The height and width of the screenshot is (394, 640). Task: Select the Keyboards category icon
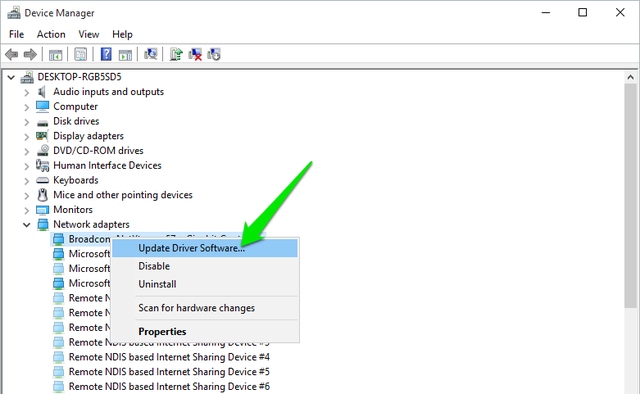click(x=42, y=180)
